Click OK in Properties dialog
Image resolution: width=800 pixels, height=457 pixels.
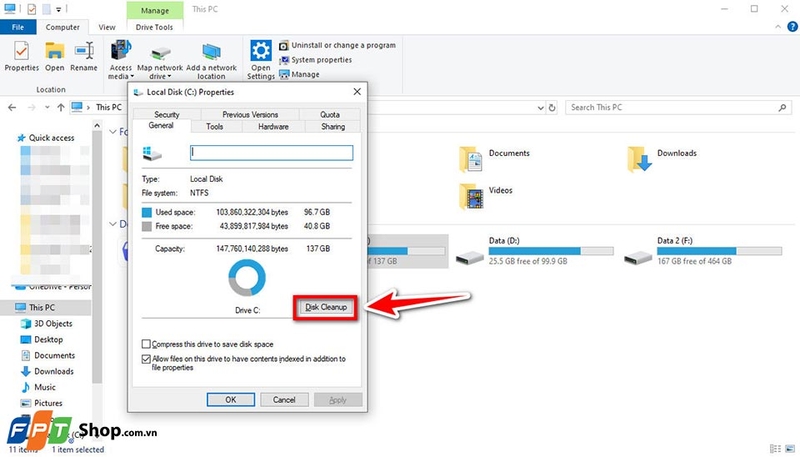[231, 400]
